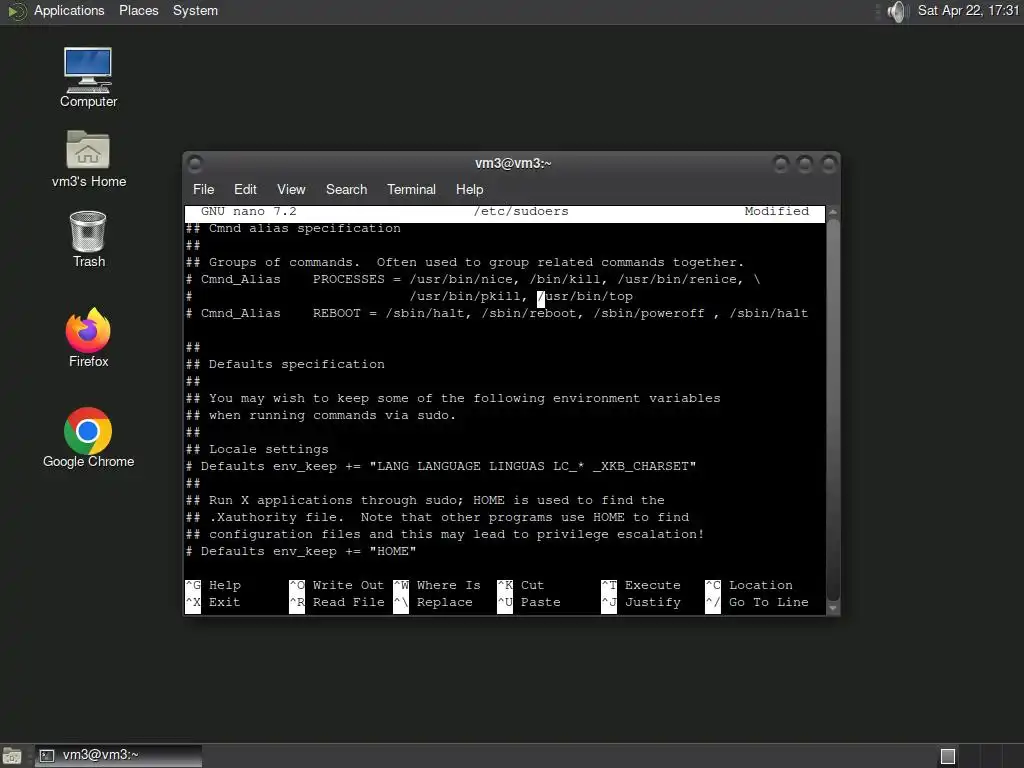Close the terminal window
Screen dimensions: 1024x768
point(829,164)
